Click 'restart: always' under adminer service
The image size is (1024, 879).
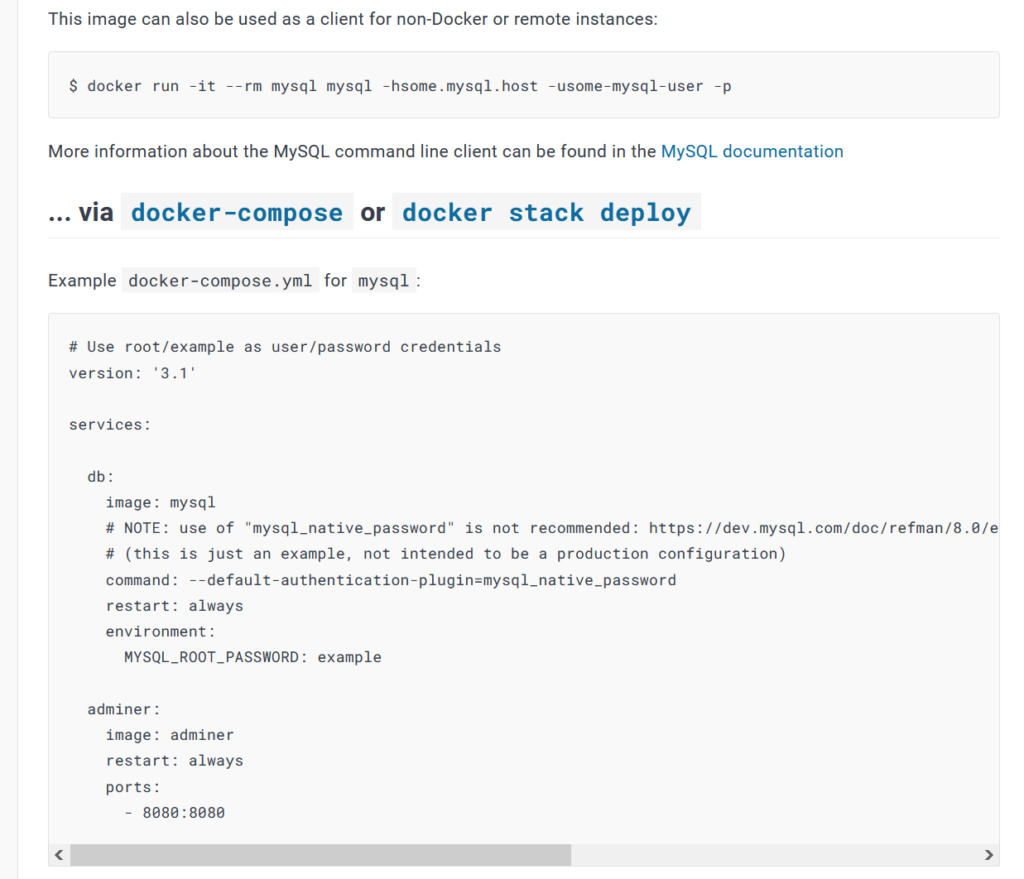[174, 761]
